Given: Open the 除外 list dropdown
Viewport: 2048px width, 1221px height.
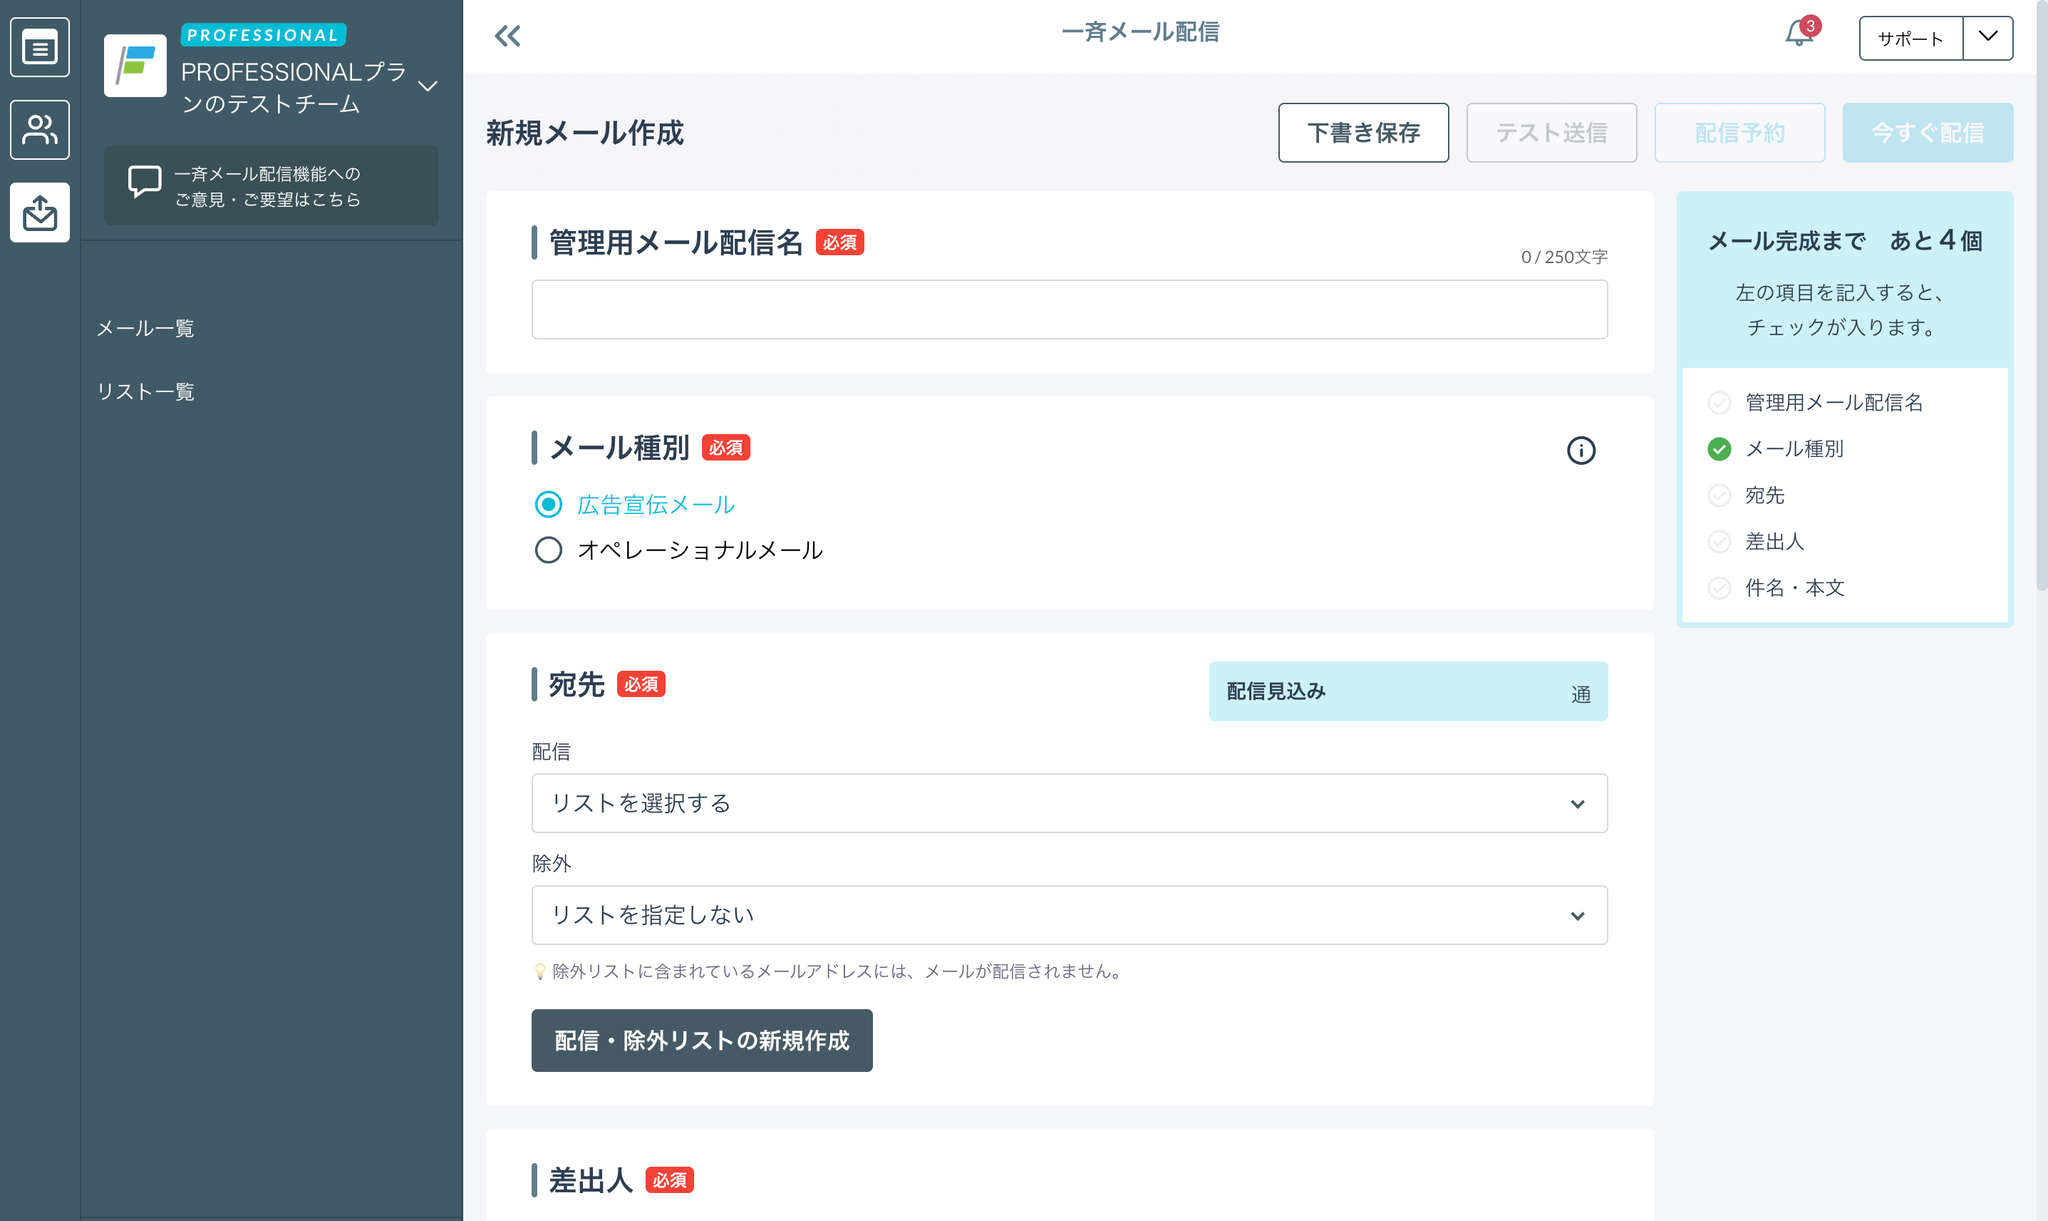Looking at the screenshot, I should (1068, 915).
